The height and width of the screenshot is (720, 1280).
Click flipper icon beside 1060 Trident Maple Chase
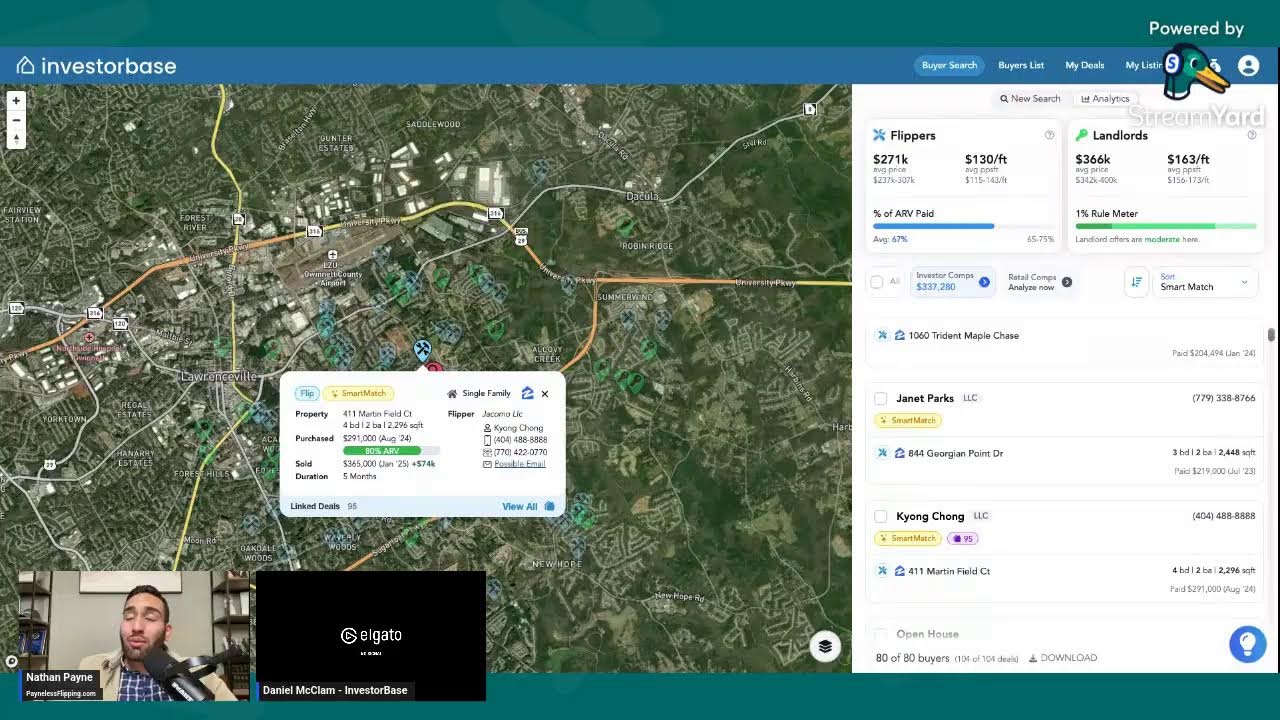[882, 335]
